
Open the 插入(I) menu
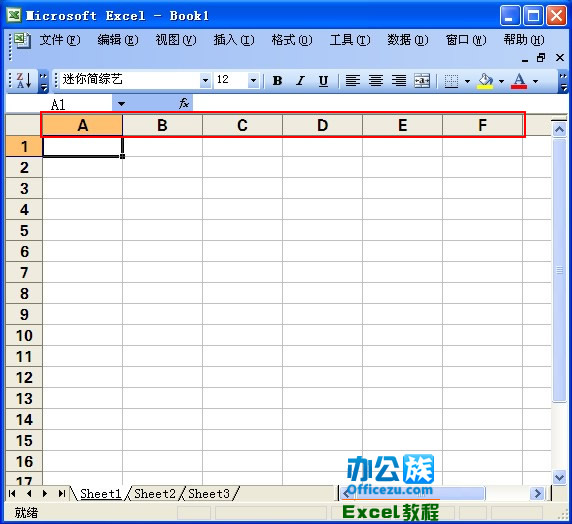(233, 40)
